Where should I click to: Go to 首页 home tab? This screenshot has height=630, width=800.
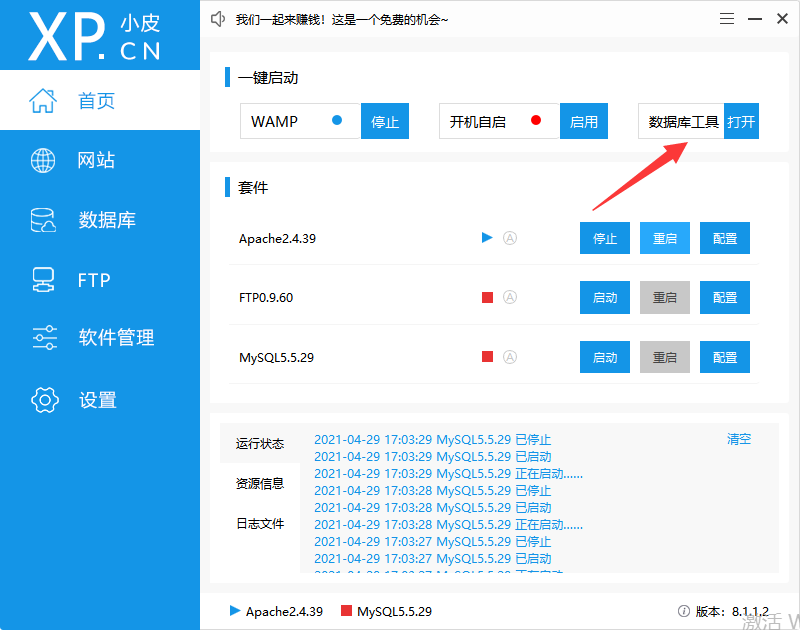(100, 100)
